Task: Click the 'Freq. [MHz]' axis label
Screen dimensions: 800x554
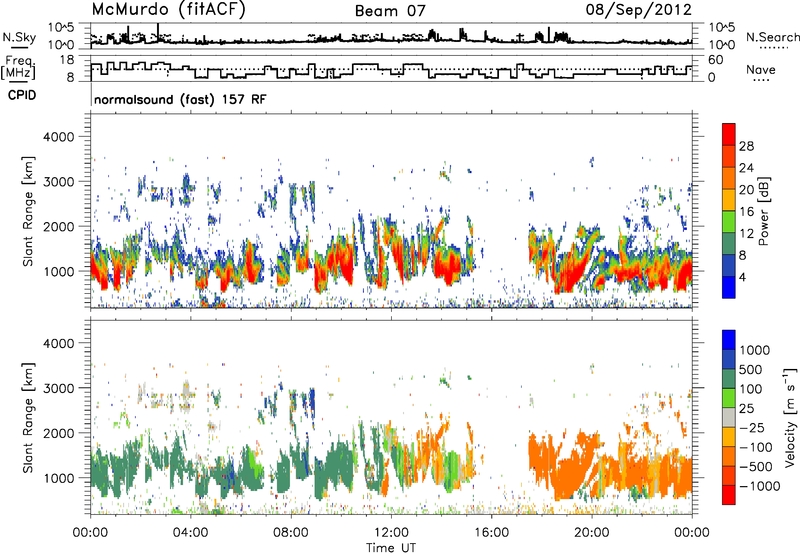Action: tap(19, 68)
